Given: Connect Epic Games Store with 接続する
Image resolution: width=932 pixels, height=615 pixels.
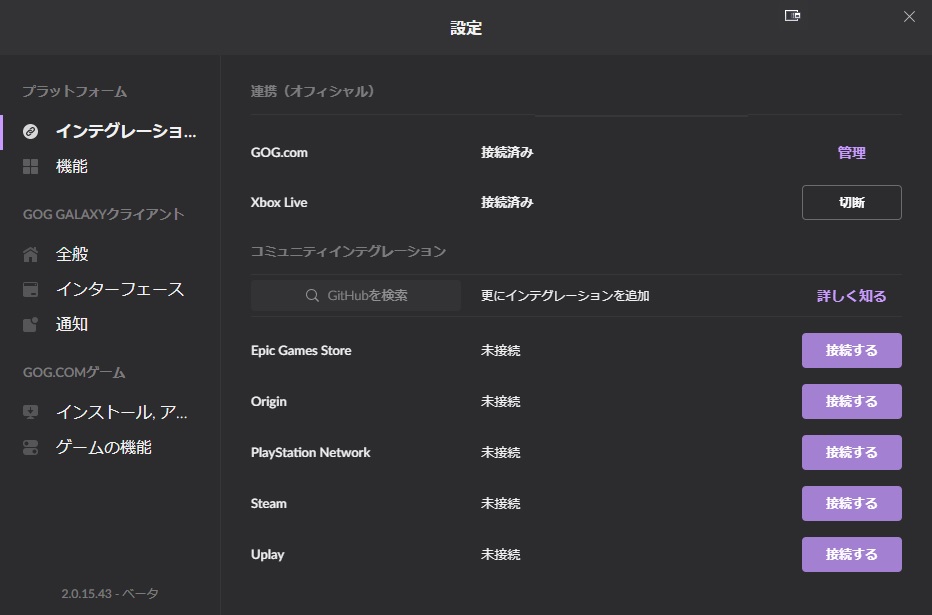Looking at the screenshot, I should point(852,351).
